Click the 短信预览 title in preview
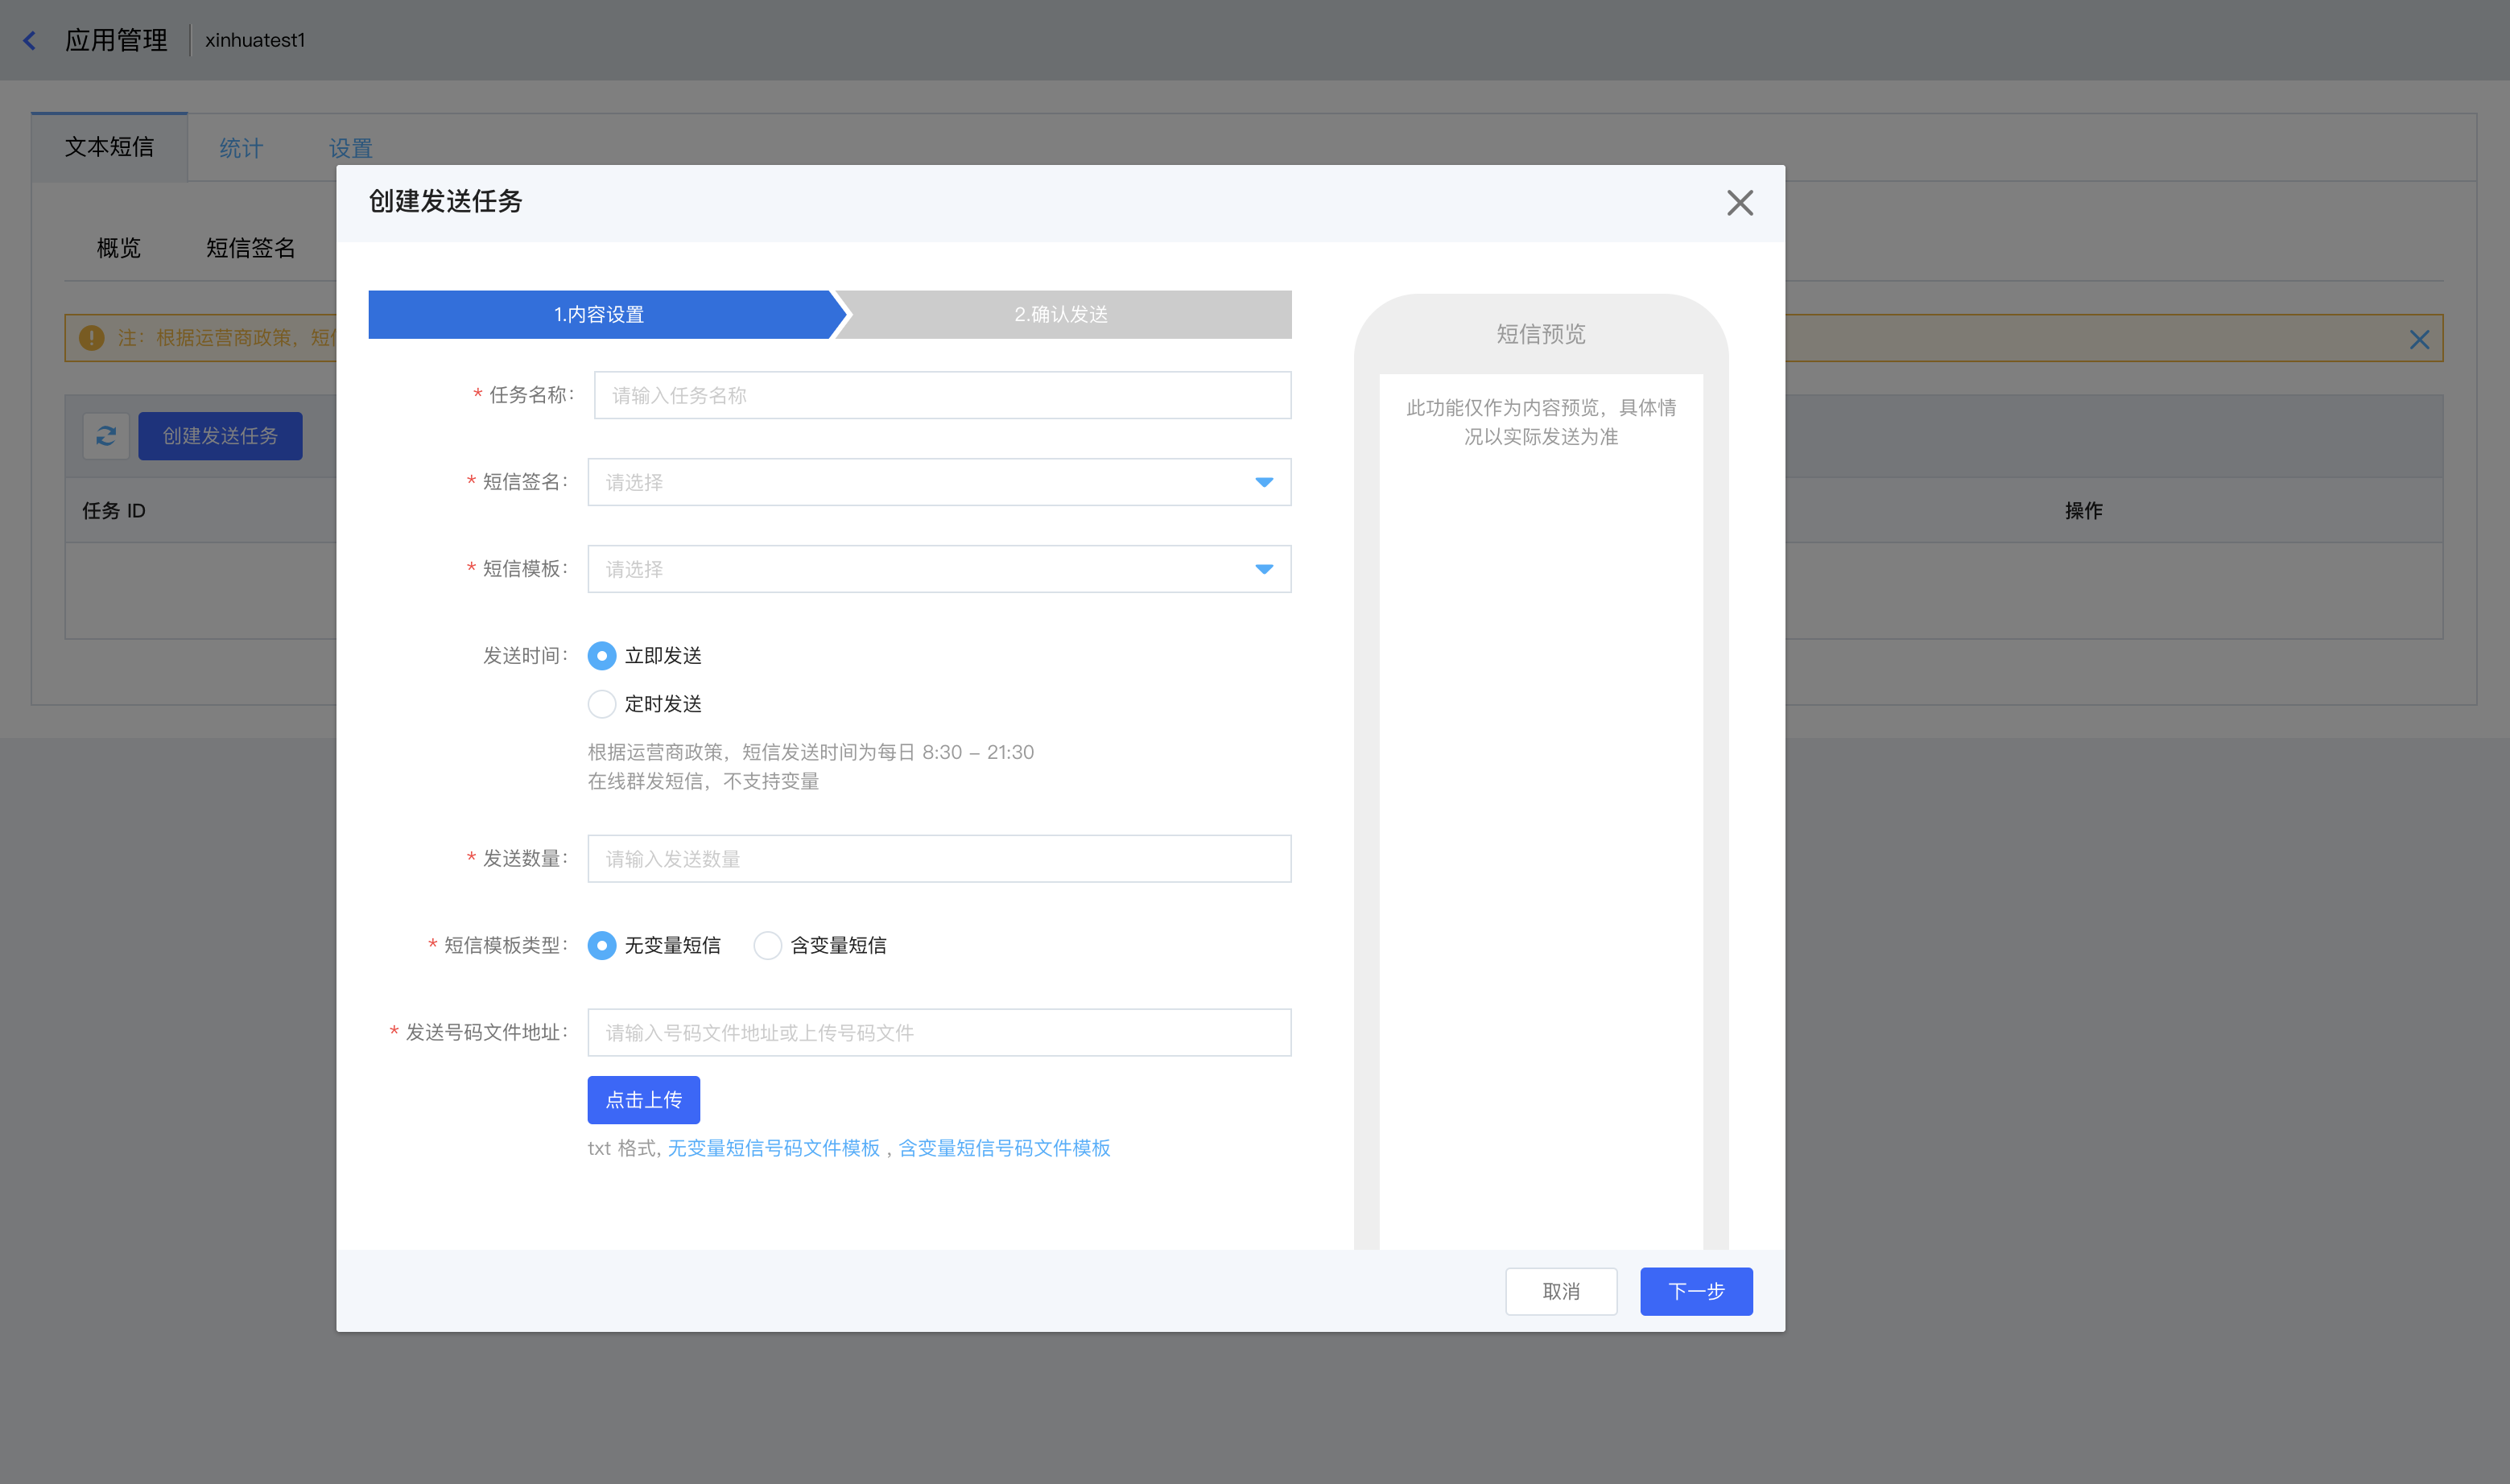The image size is (2510, 1484). (1540, 334)
